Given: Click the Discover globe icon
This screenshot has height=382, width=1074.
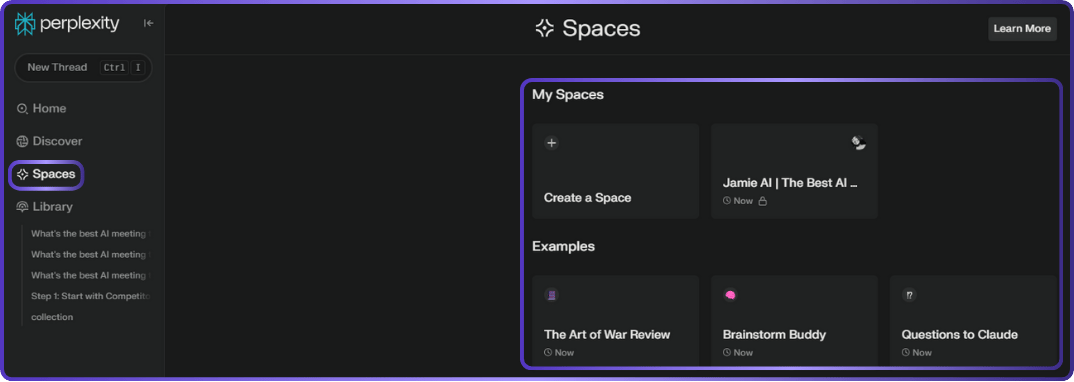Looking at the screenshot, I should click(x=23, y=141).
